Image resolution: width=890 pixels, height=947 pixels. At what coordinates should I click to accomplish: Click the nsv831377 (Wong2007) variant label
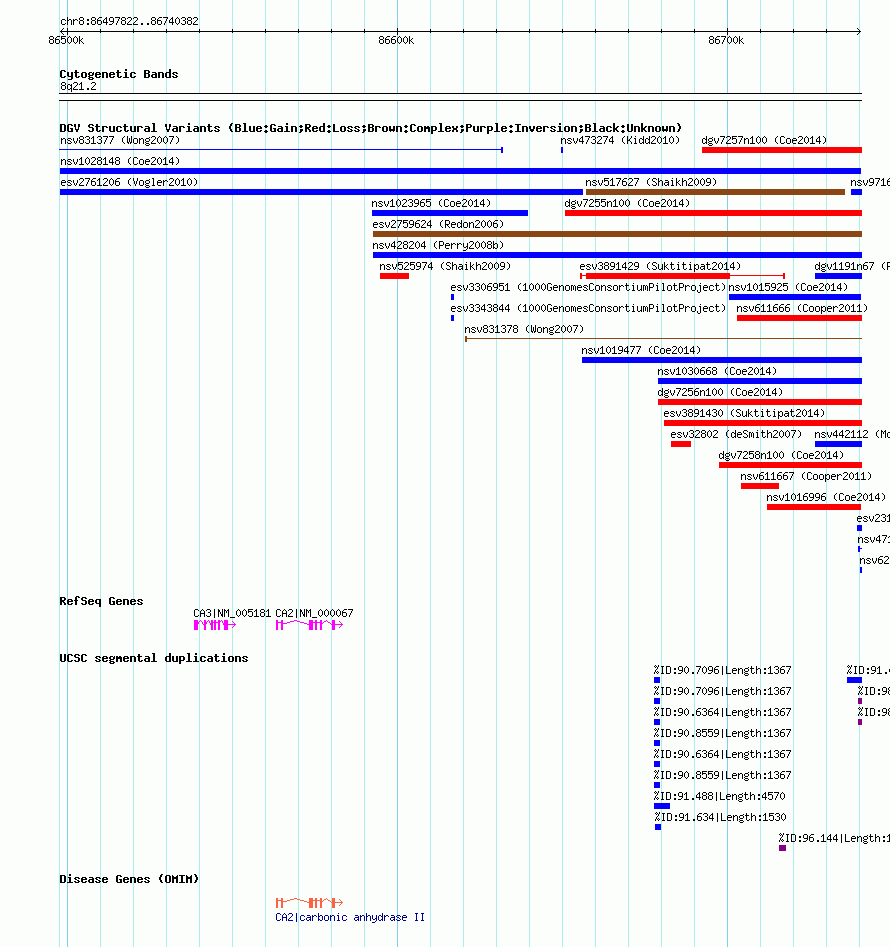(x=120, y=140)
